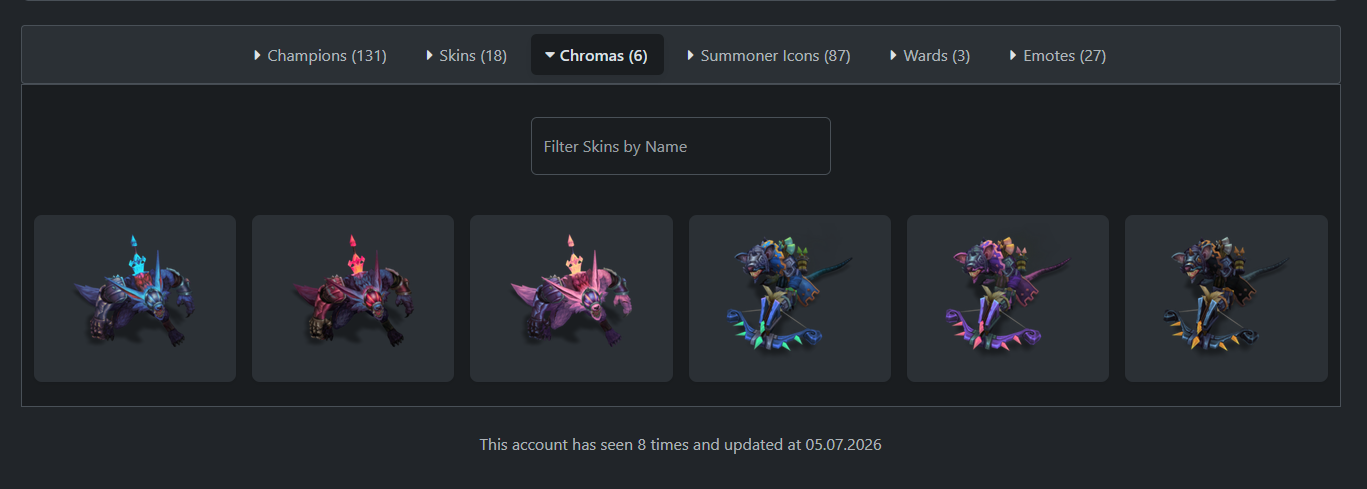The image size is (1367, 489).
Task: Select the pink Warwick chroma image
Action: 571,298
